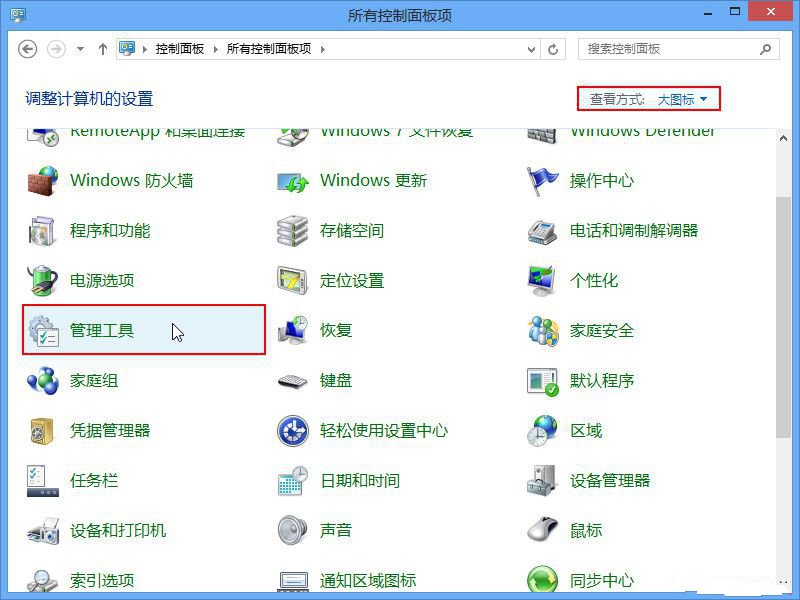
Task: Open 日期和时间 text link
Action: [x=360, y=481]
